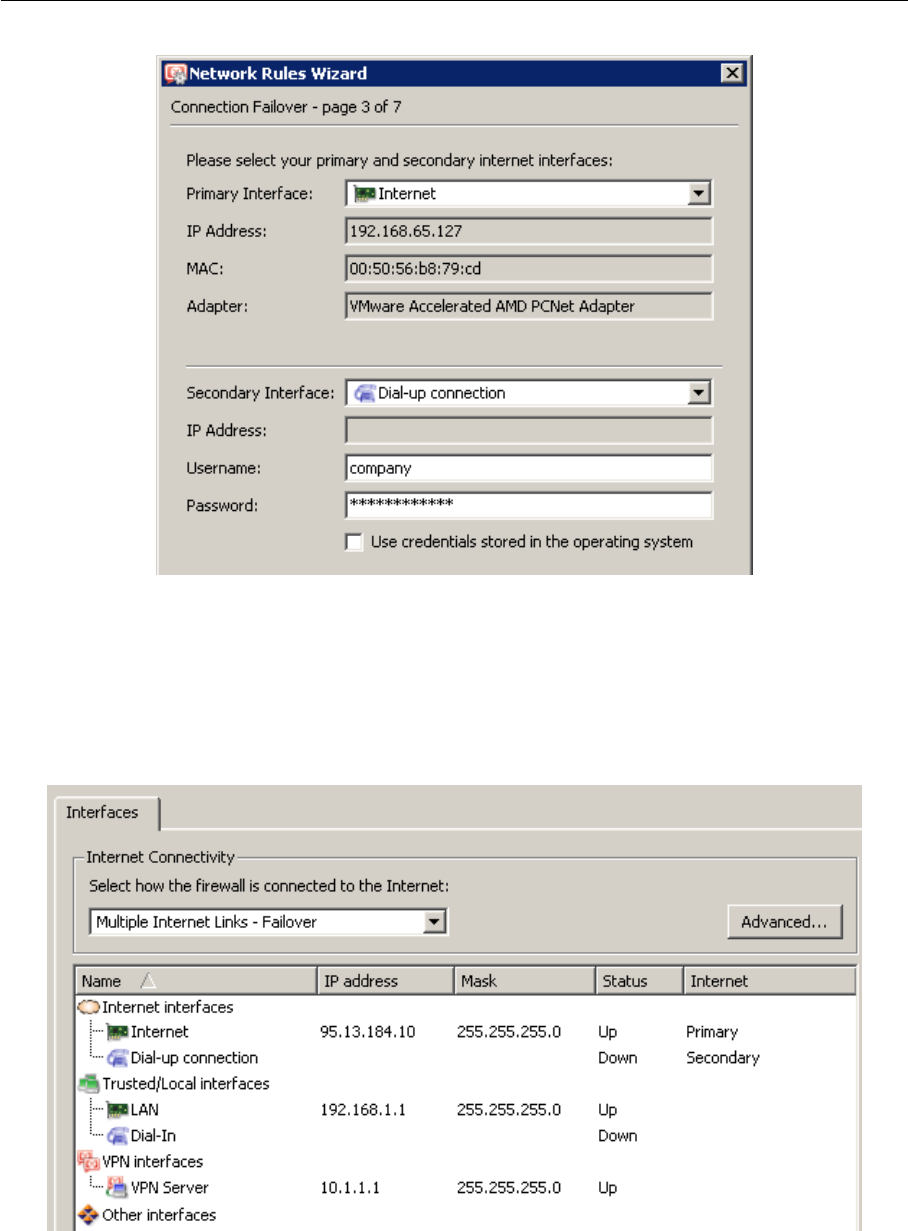
Task: Click the MAC field showing 00:50:56:b8:79:cd
Action: coord(529,269)
